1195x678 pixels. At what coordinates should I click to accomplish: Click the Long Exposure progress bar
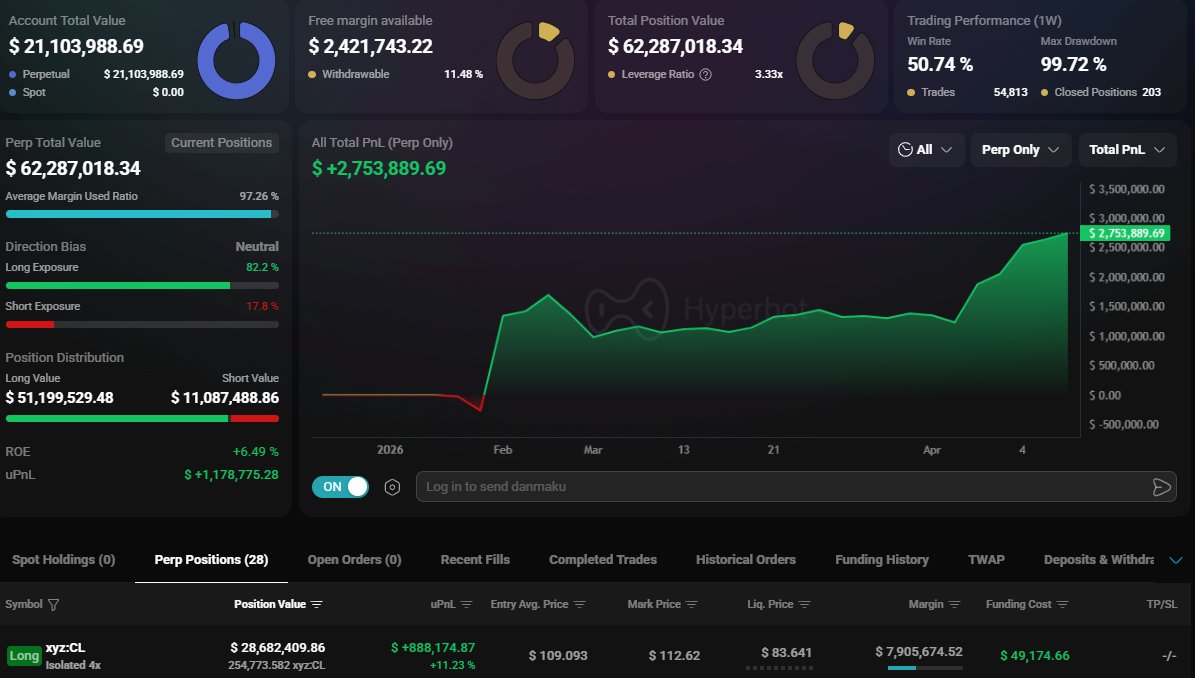click(142, 286)
